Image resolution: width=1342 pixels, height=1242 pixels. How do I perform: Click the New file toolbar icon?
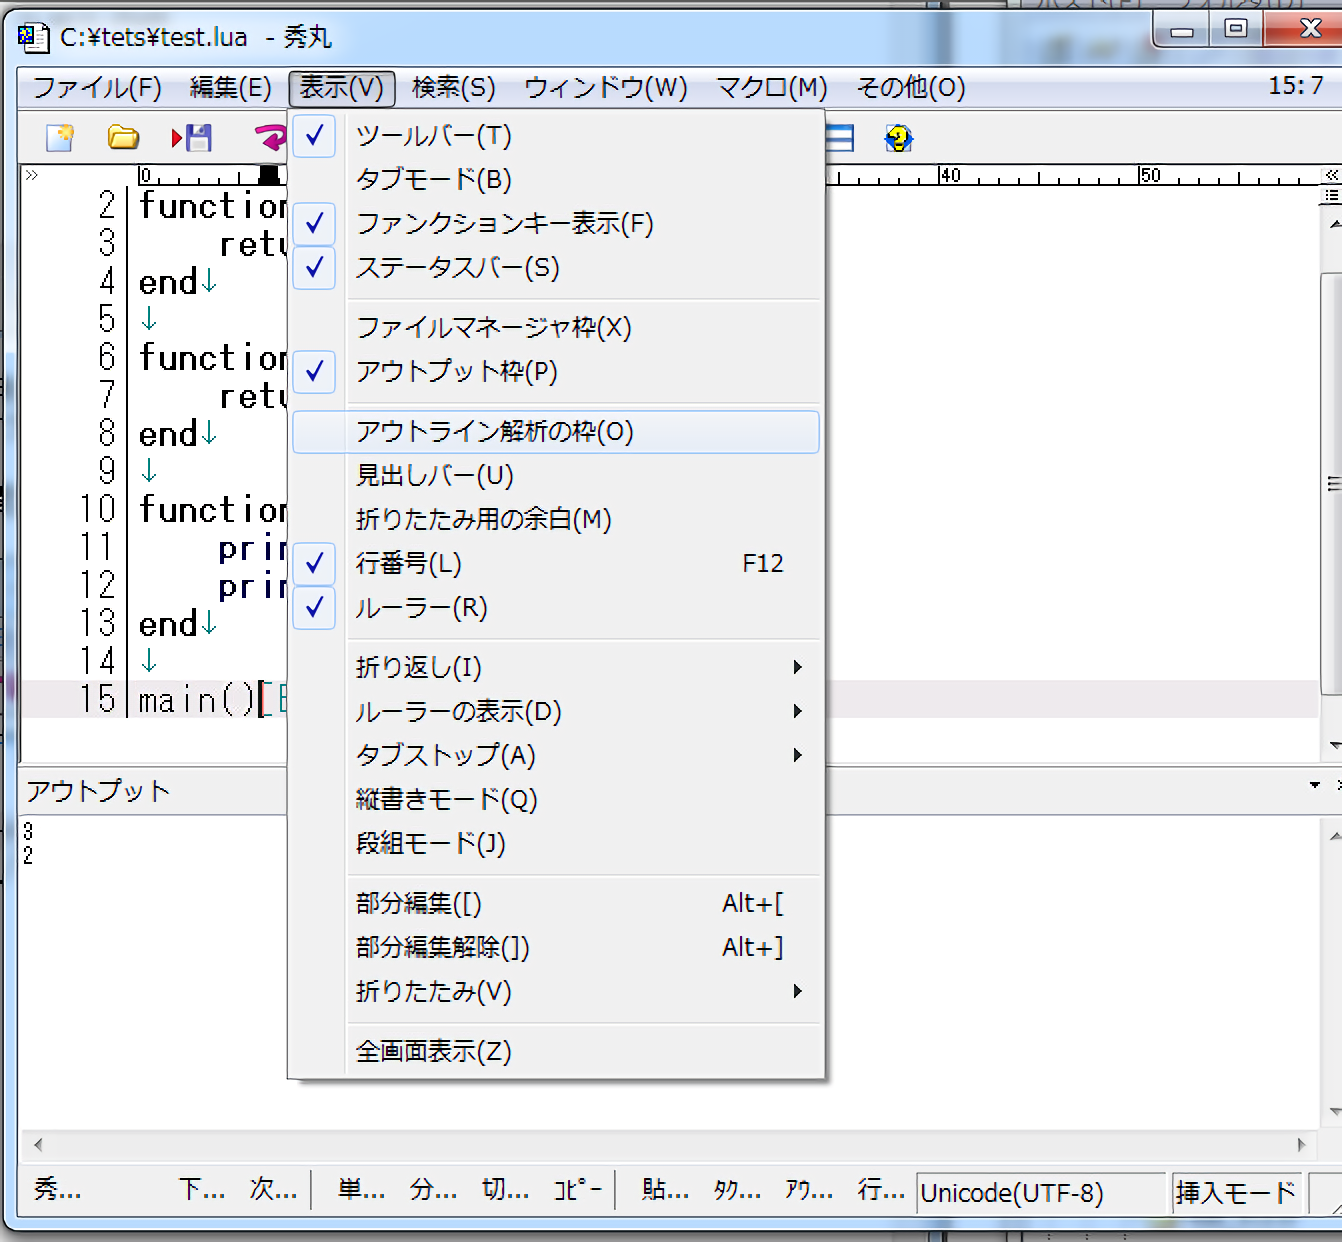click(60, 138)
